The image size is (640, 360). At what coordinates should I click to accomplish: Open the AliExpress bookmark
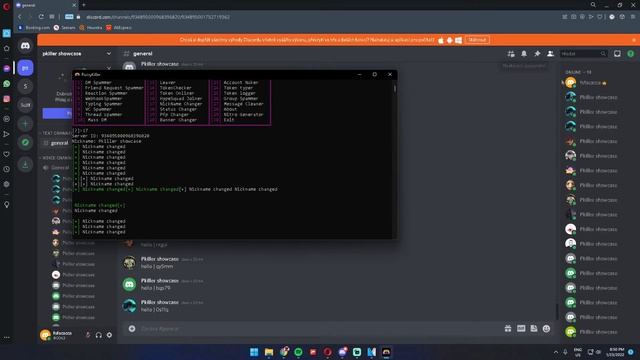pyautogui.click(x=119, y=28)
